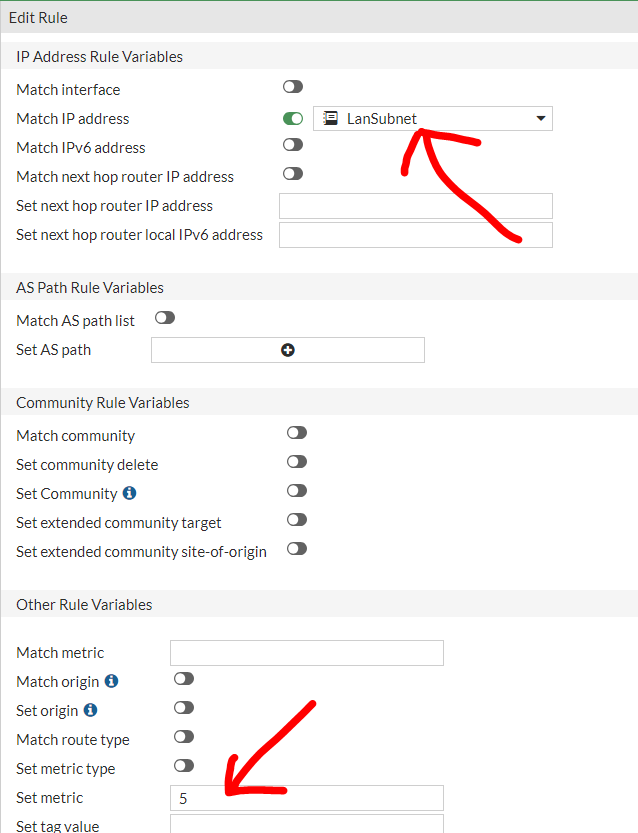
Task: Enable Match AS path list
Action: (x=165, y=318)
